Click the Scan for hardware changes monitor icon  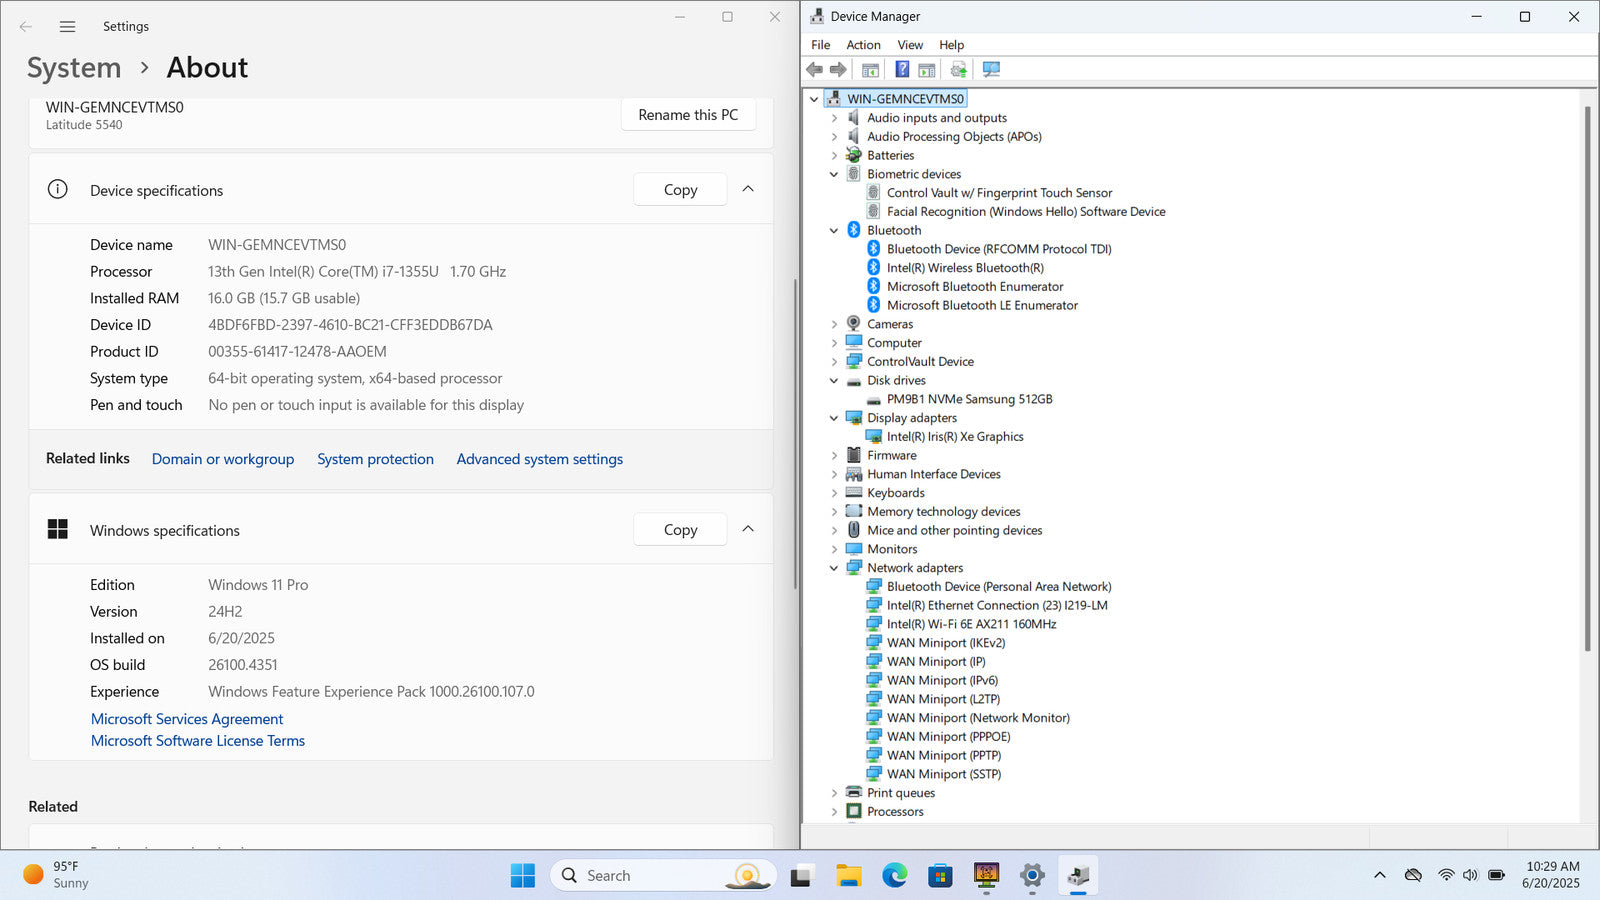pyautogui.click(x=991, y=69)
